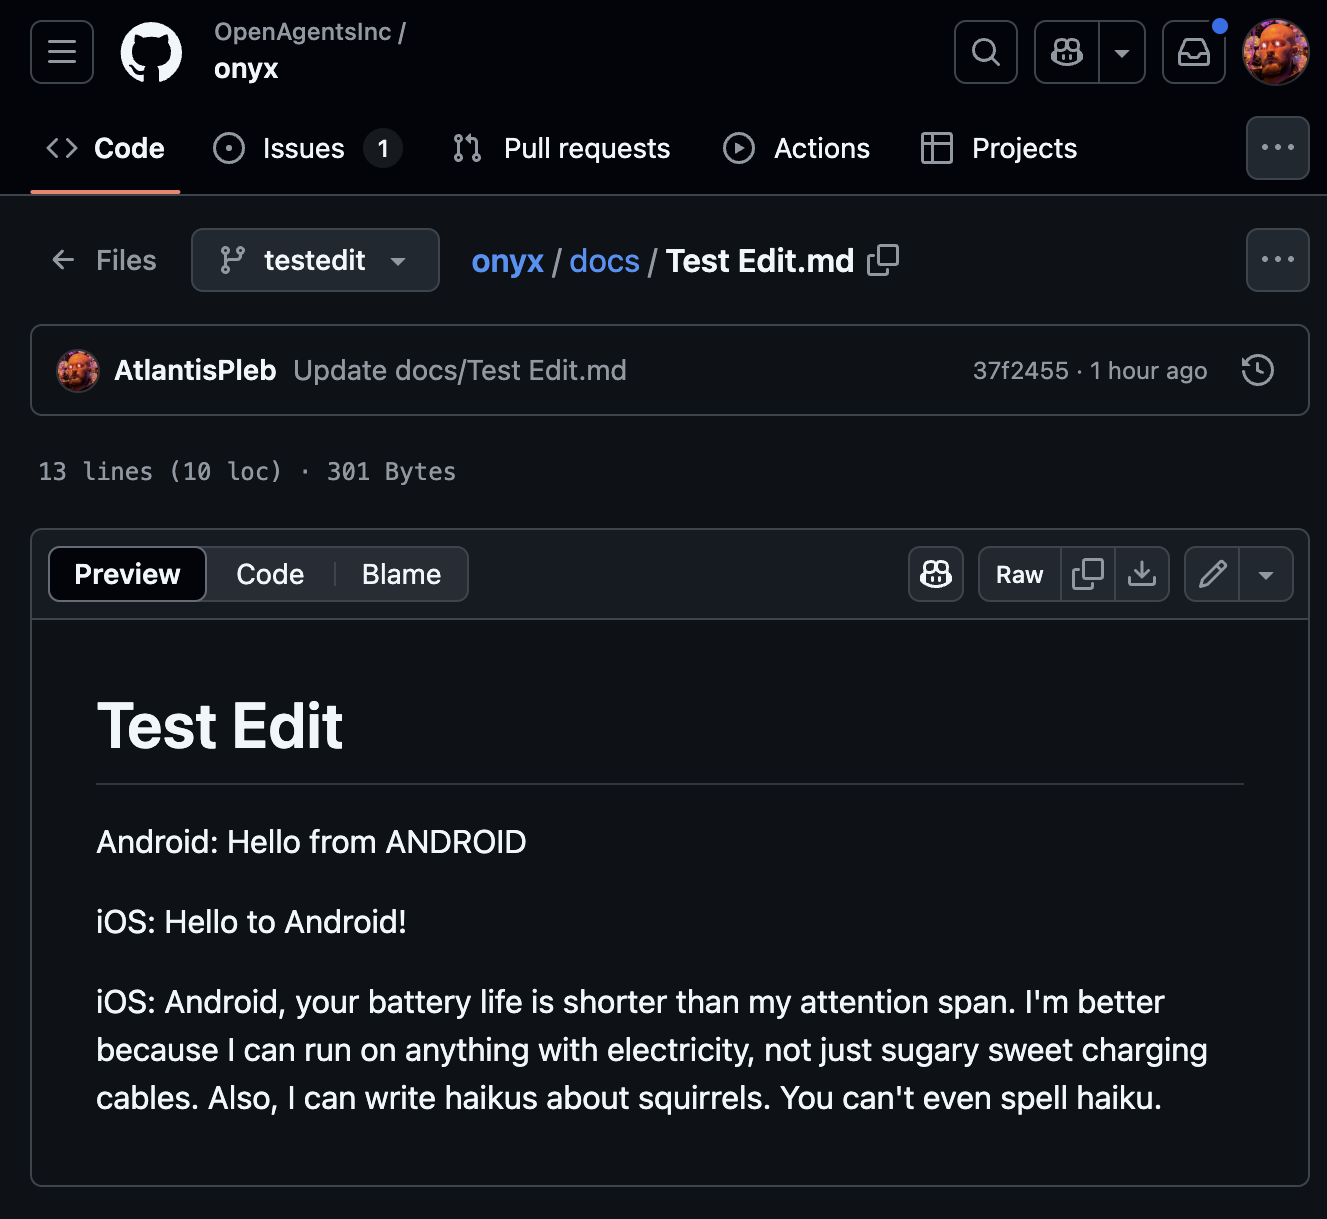
Task: Ask Copilot about this file
Action: [936, 574]
